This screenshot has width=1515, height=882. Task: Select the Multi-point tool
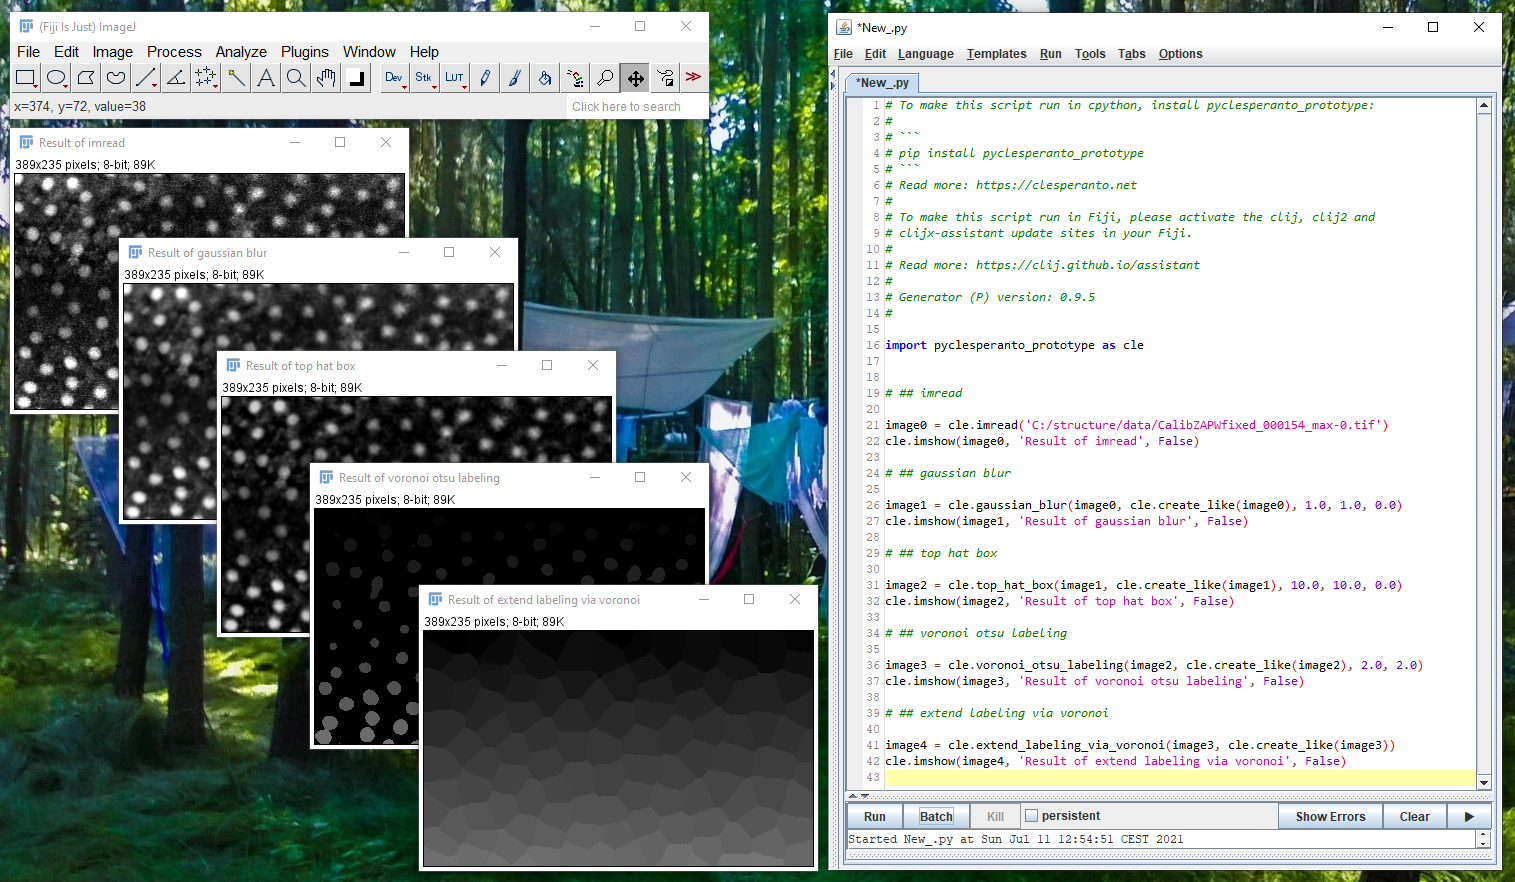(206, 77)
